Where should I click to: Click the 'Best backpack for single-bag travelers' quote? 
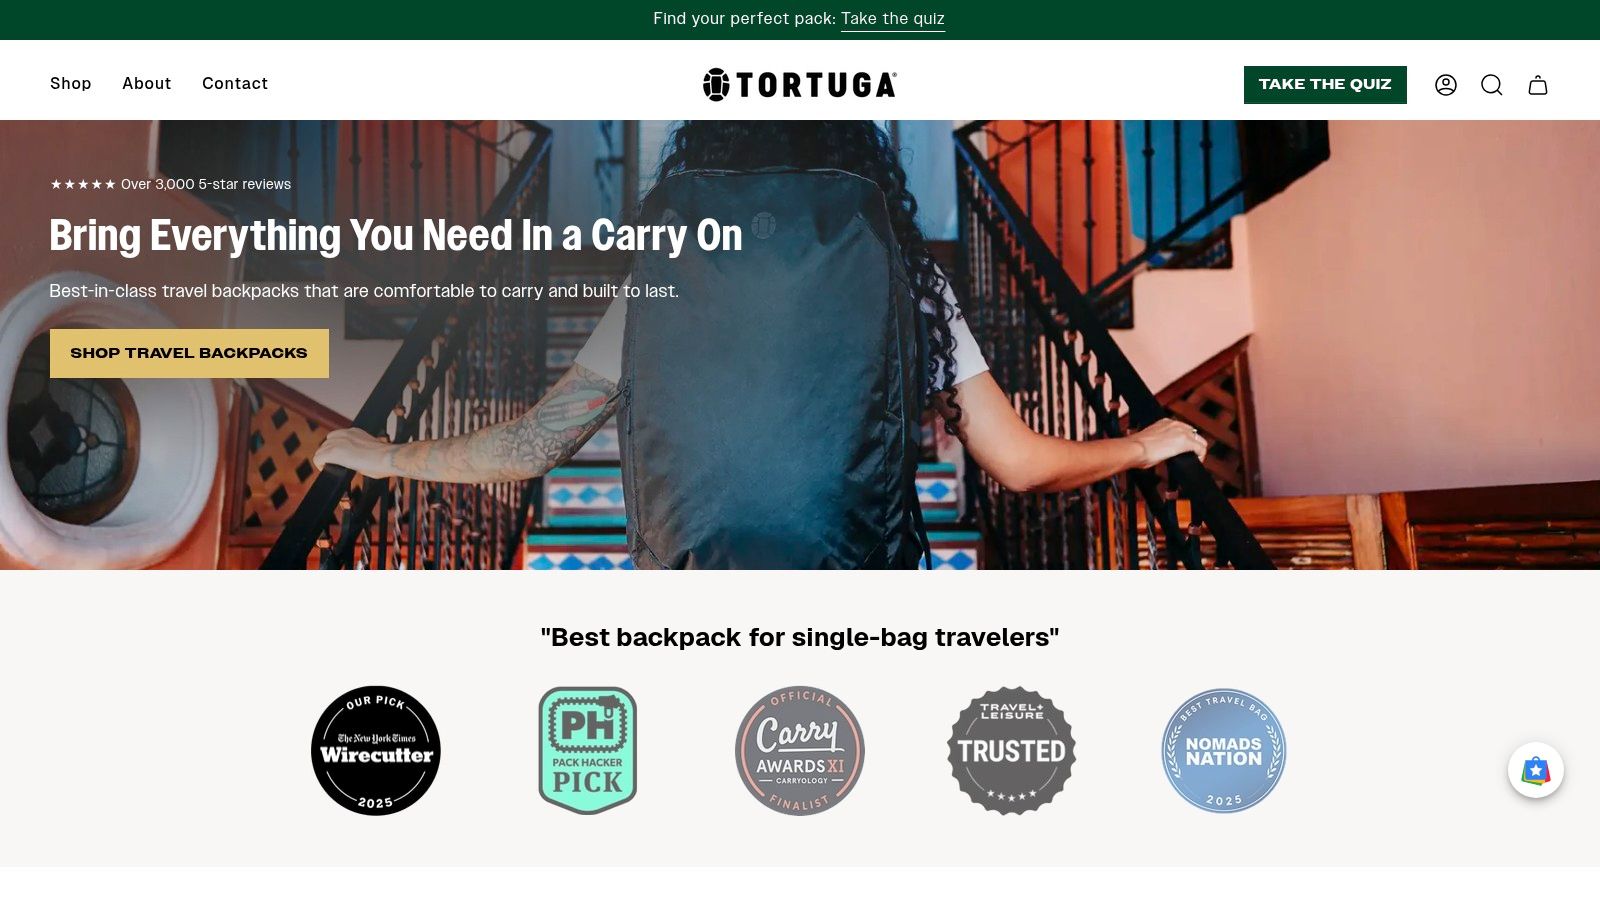pos(800,637)
